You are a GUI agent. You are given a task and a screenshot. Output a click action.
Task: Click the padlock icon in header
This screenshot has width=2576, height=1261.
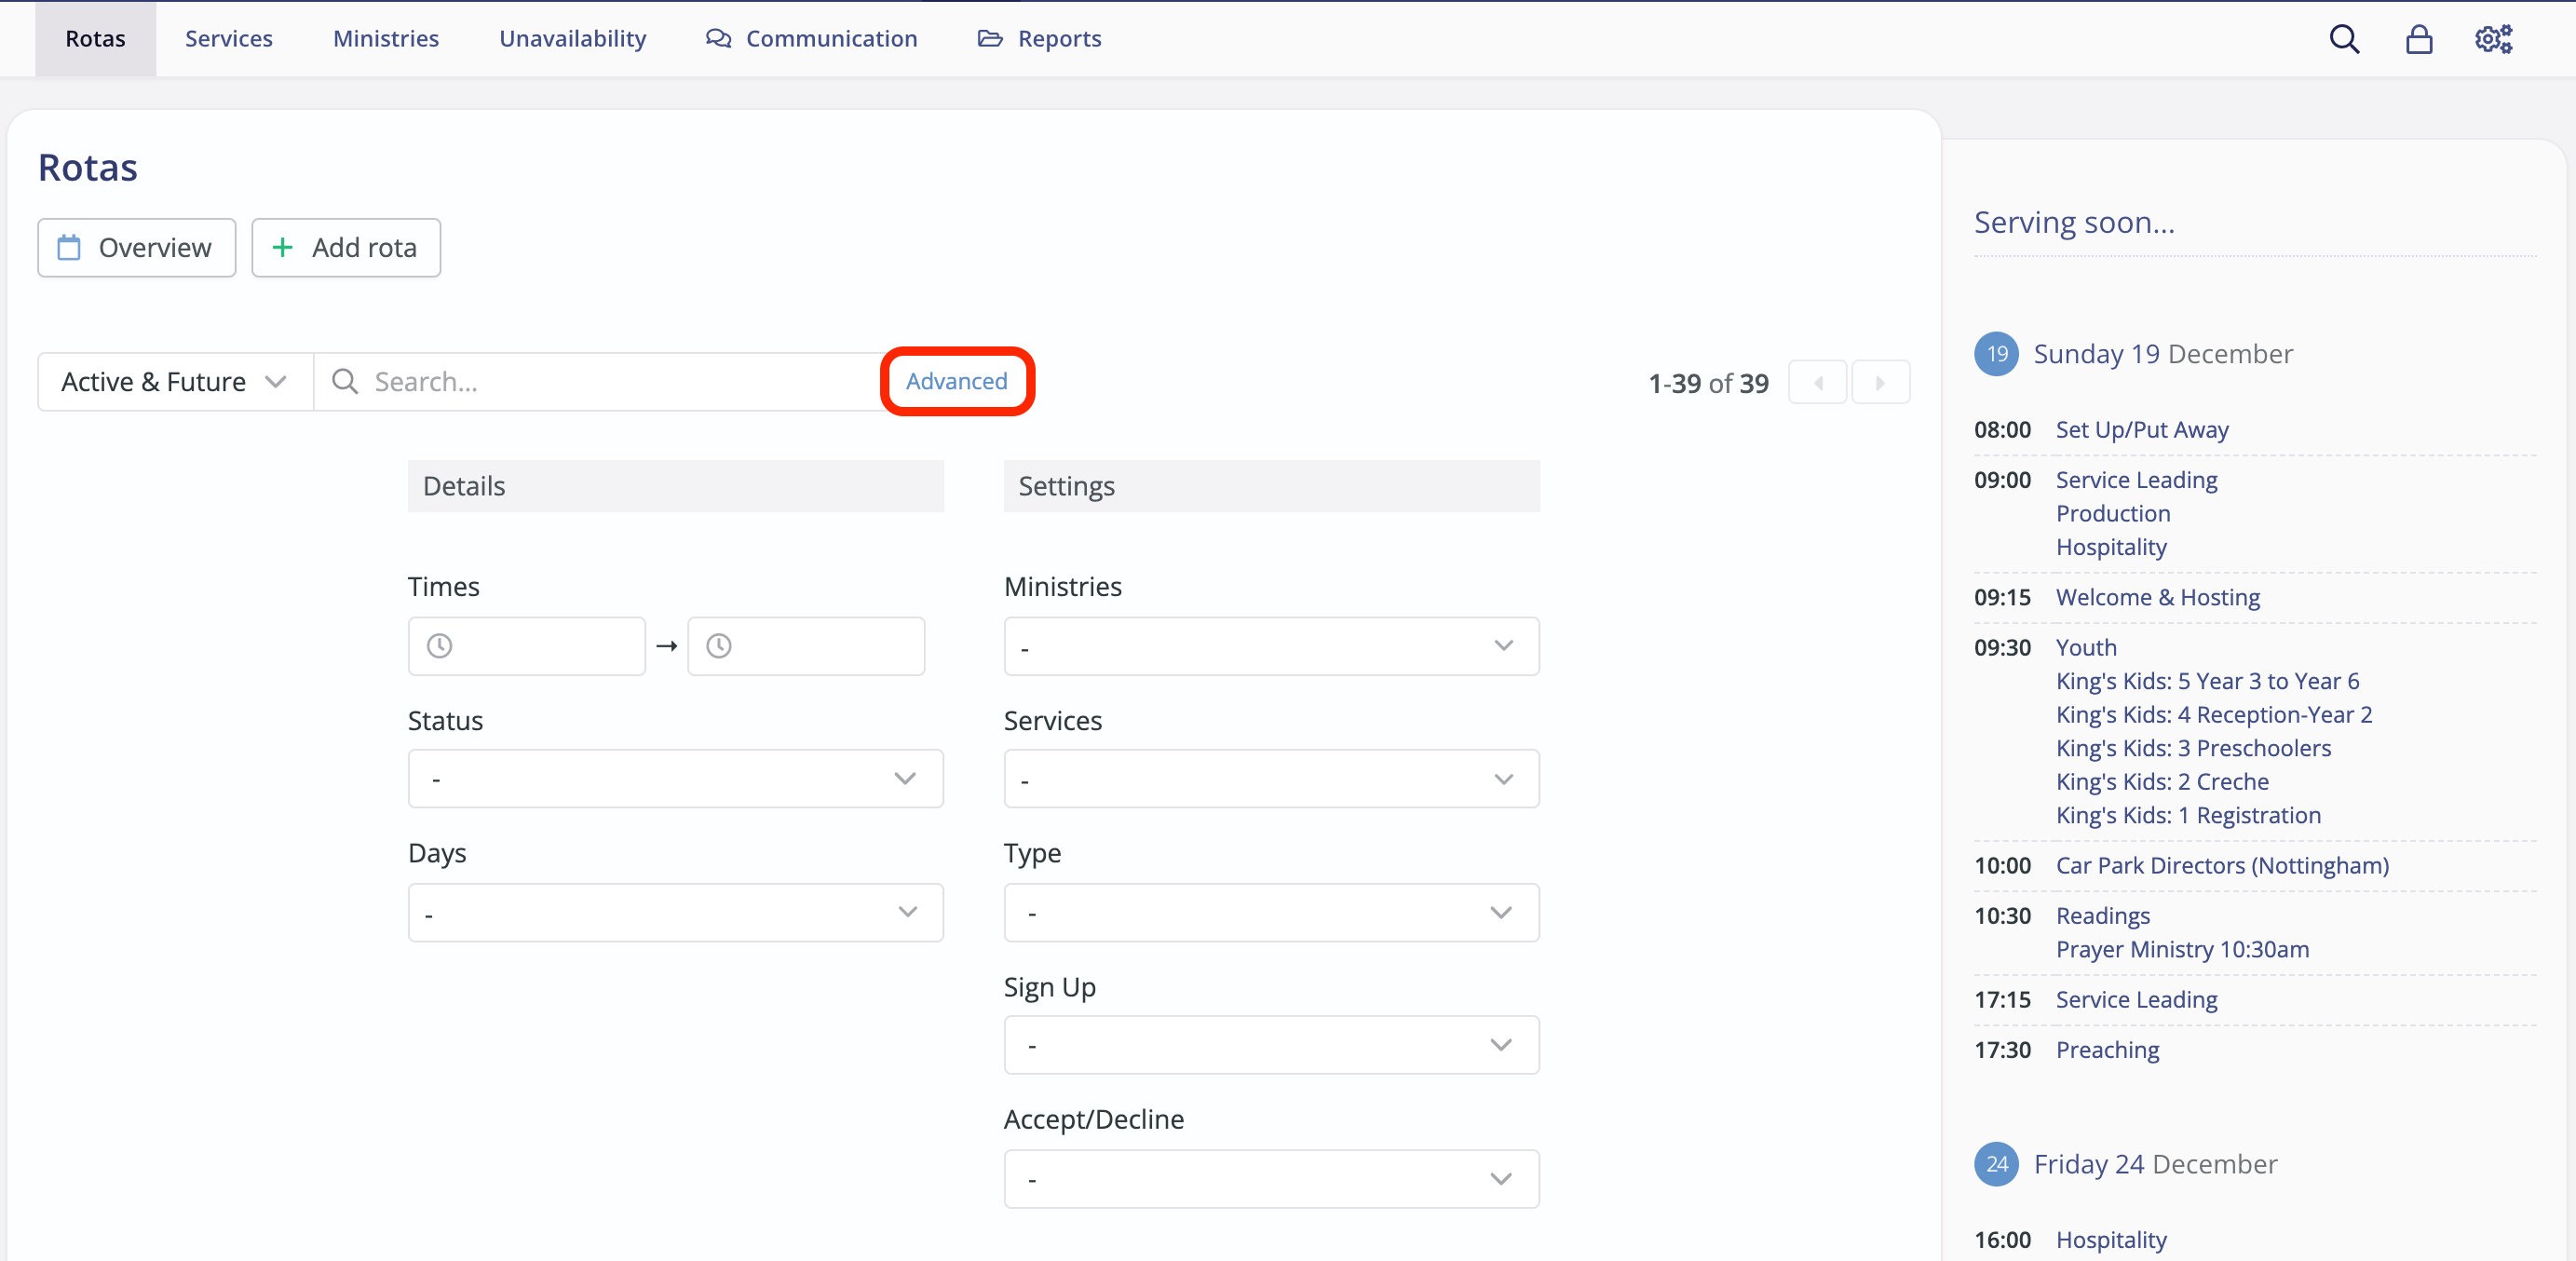coord(2418,39)
